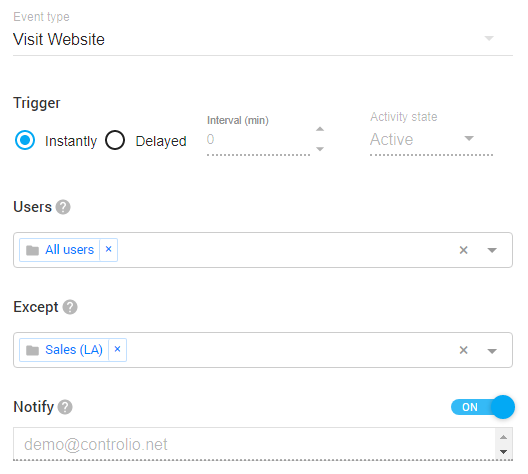This screenshot has width=528, height=474.
Task: Click the All users folder icon
Action: click(x=32, y=250)
